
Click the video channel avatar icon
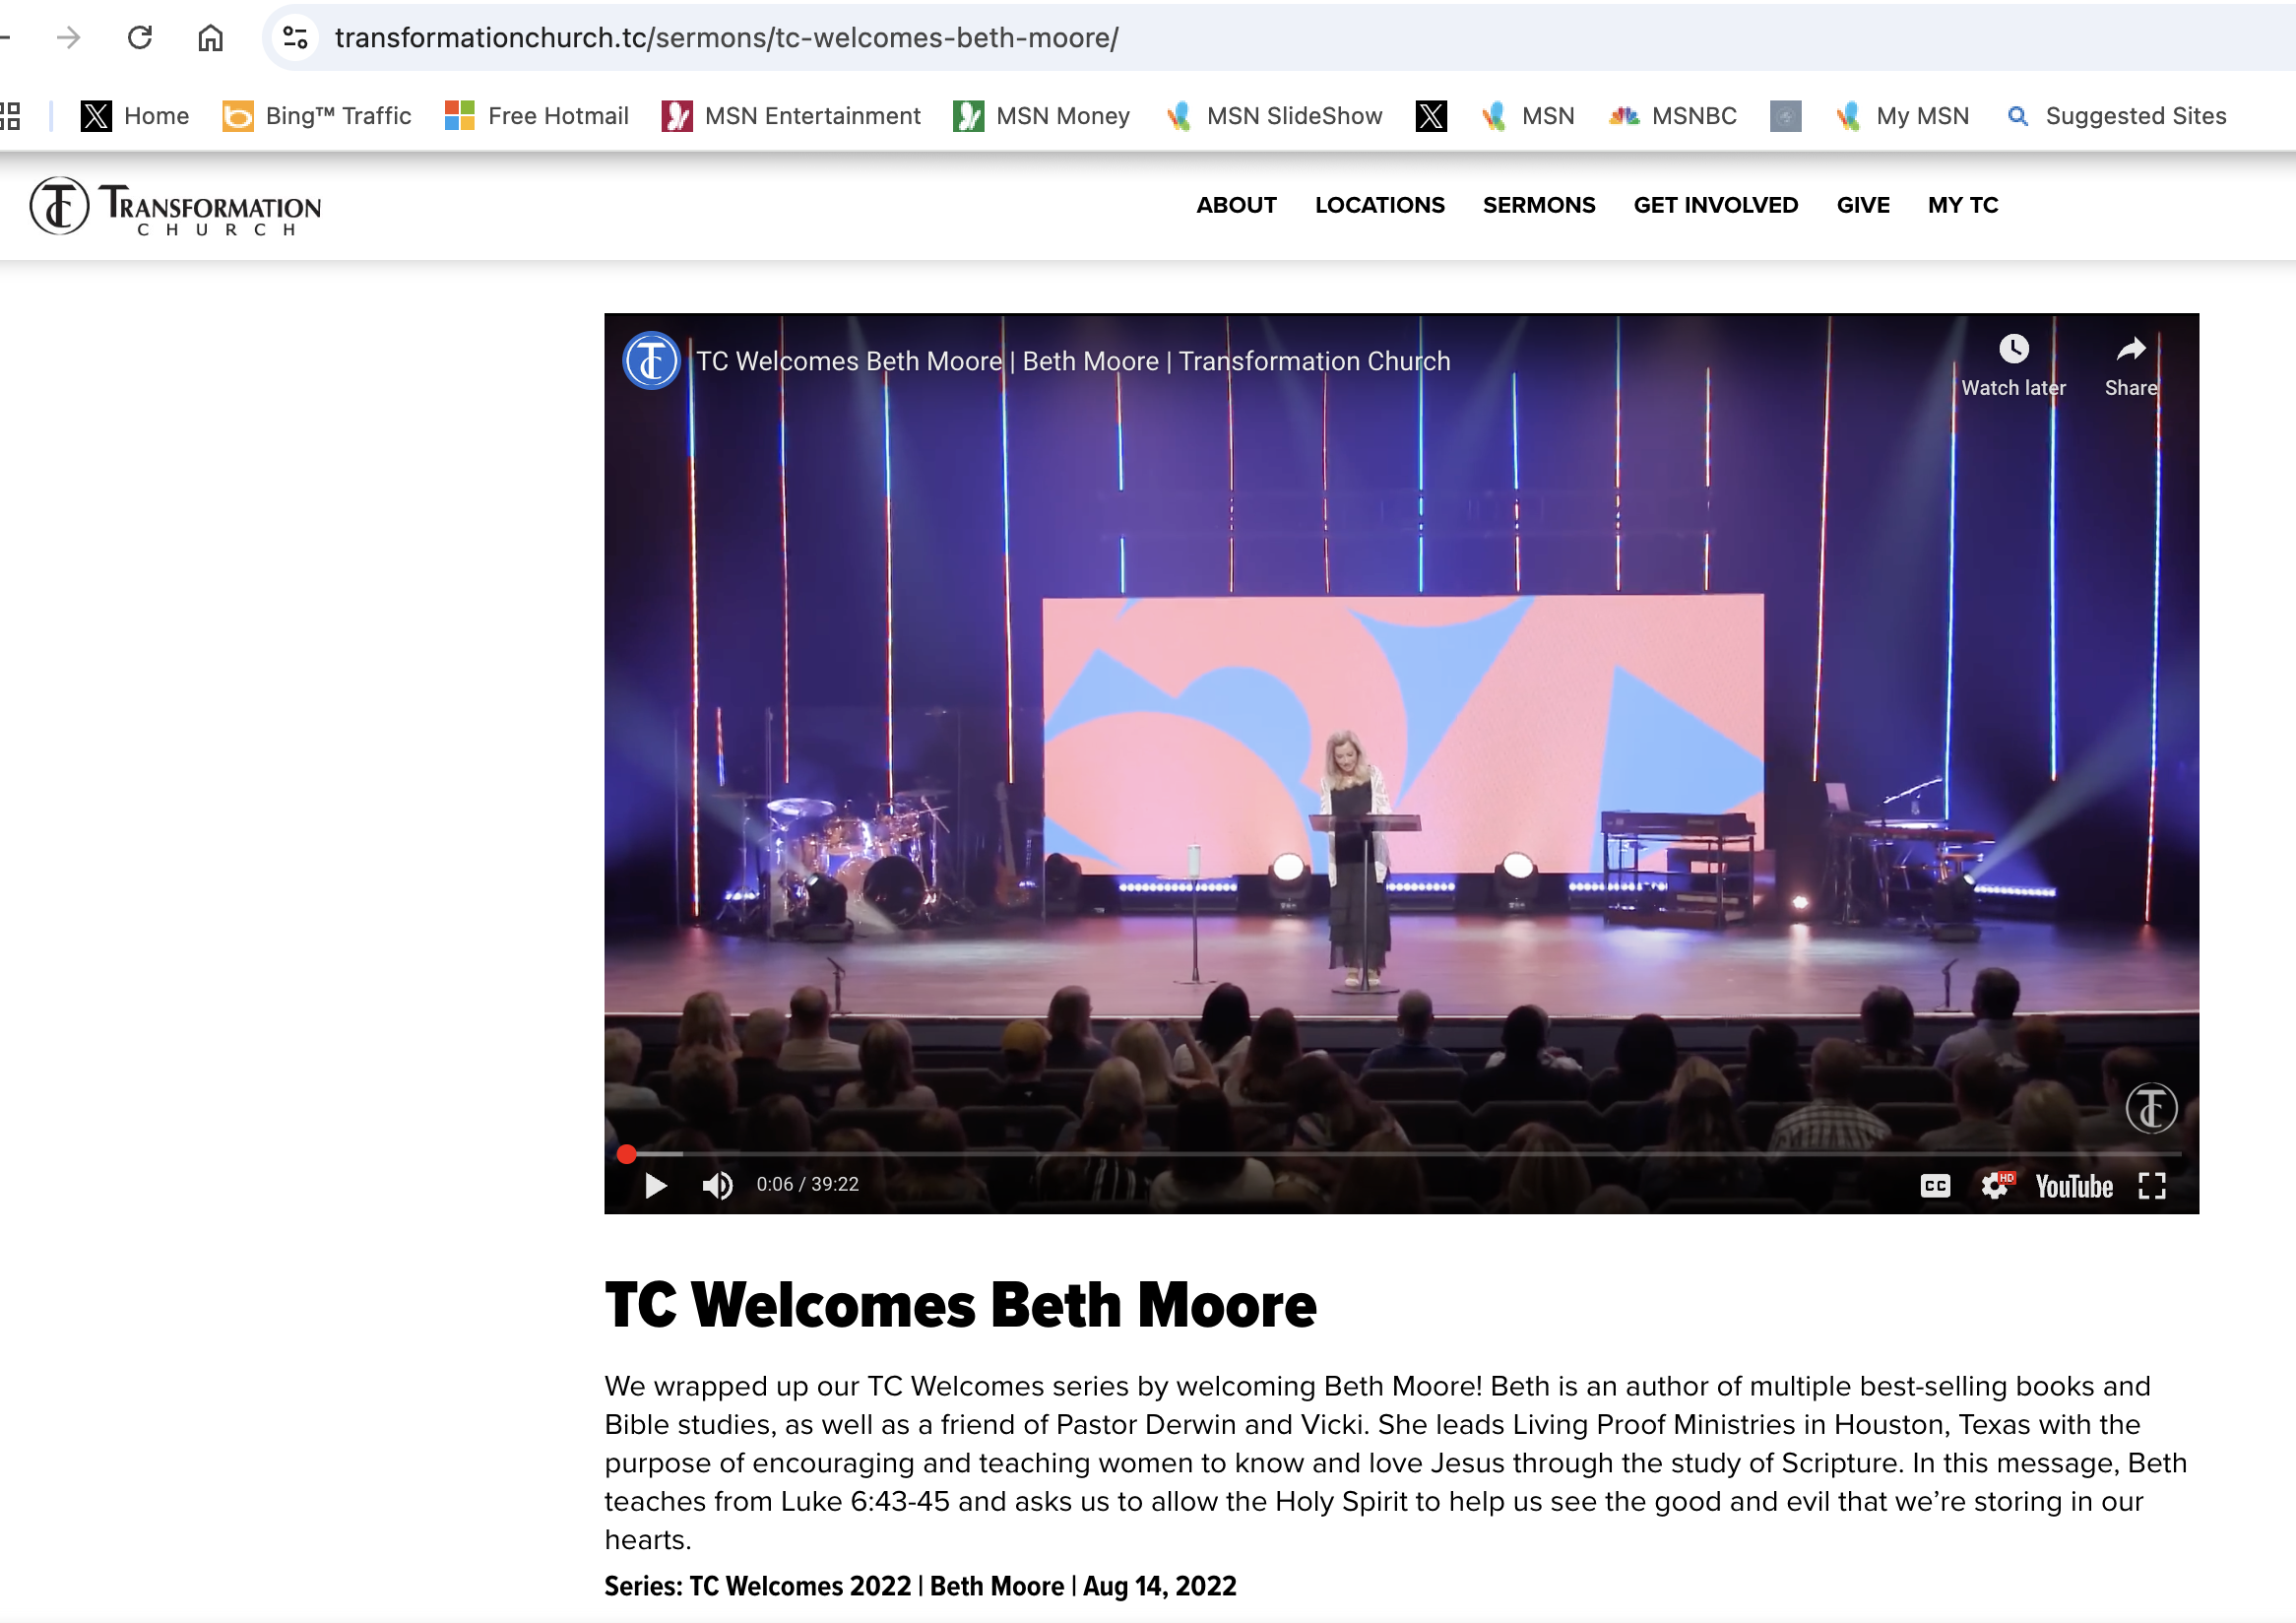(651, 360)
